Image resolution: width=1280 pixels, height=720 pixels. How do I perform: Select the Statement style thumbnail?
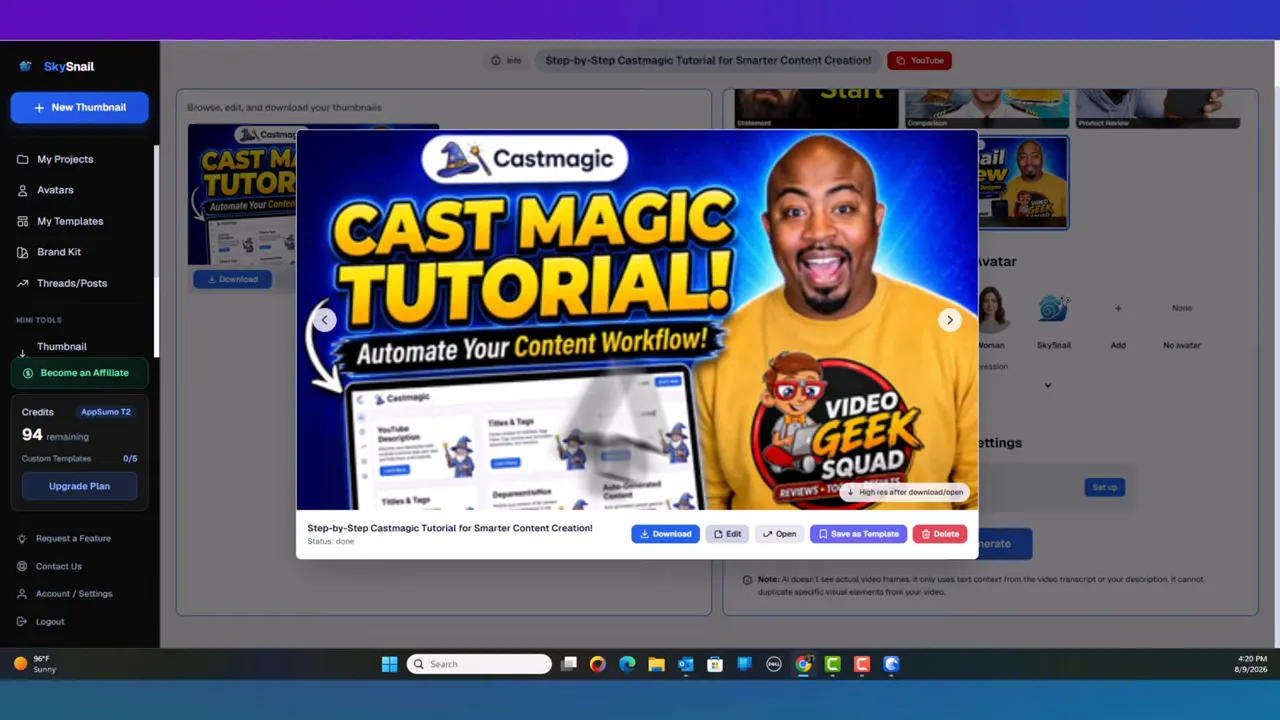(x=816, y=109)
